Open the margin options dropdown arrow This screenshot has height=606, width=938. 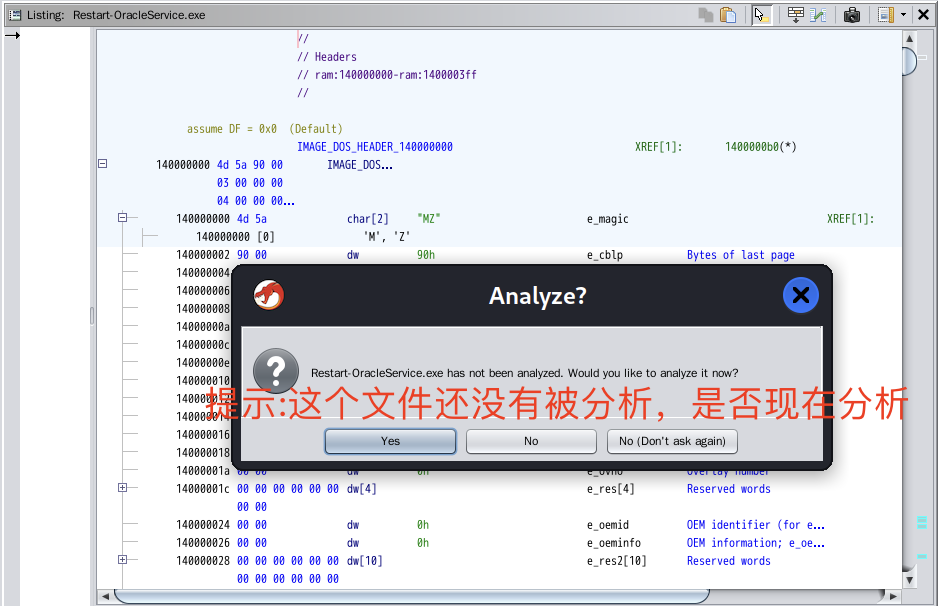click(x=903, y=15)
